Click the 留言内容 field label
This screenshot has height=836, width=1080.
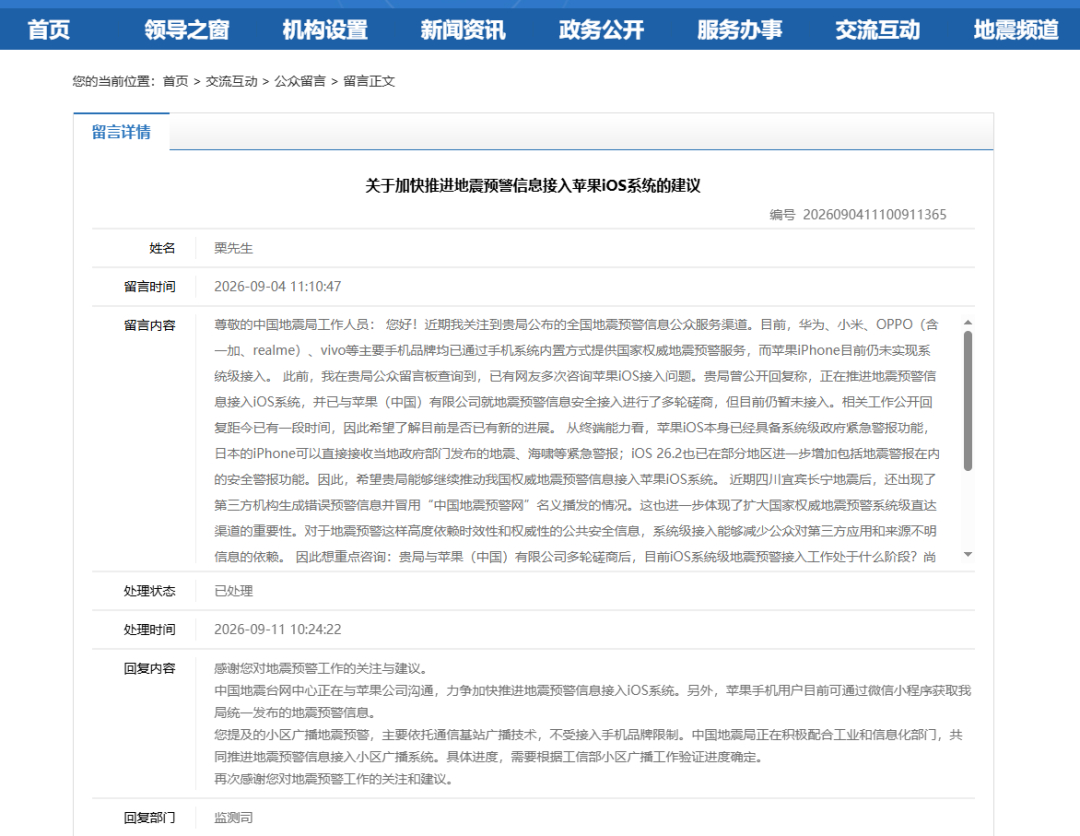149,325
